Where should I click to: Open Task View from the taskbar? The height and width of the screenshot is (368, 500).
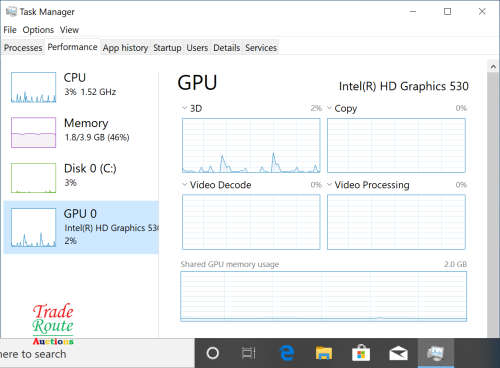click(x=248, y=353)
